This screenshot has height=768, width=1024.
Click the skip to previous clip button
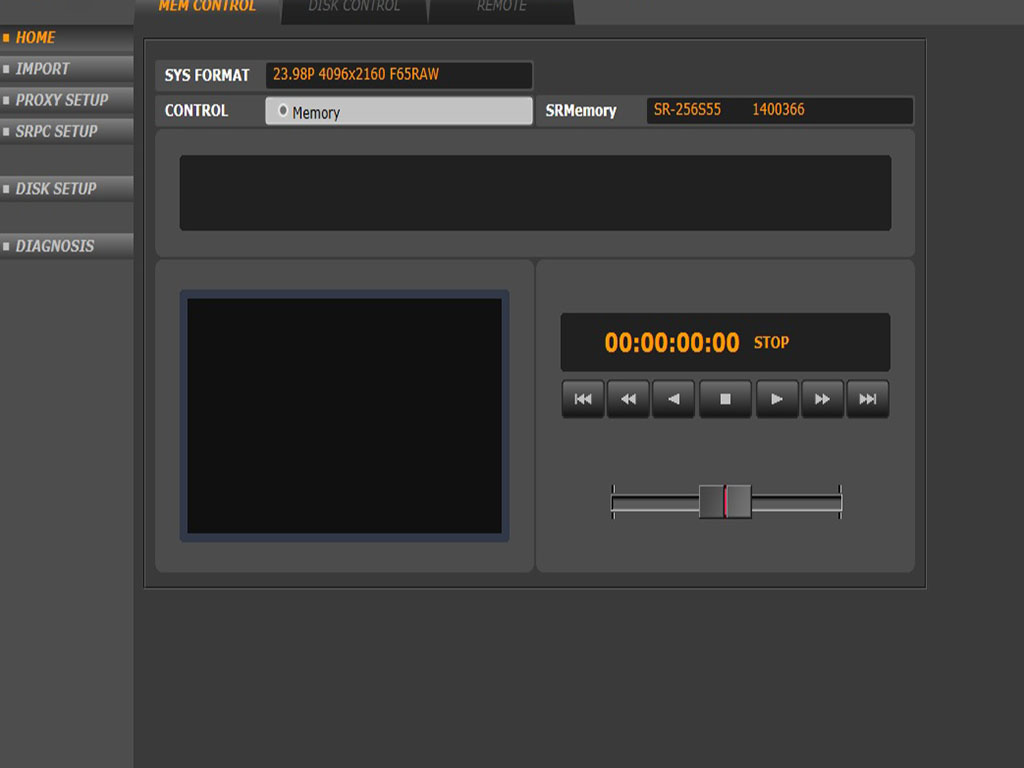(x=583, y=399)
